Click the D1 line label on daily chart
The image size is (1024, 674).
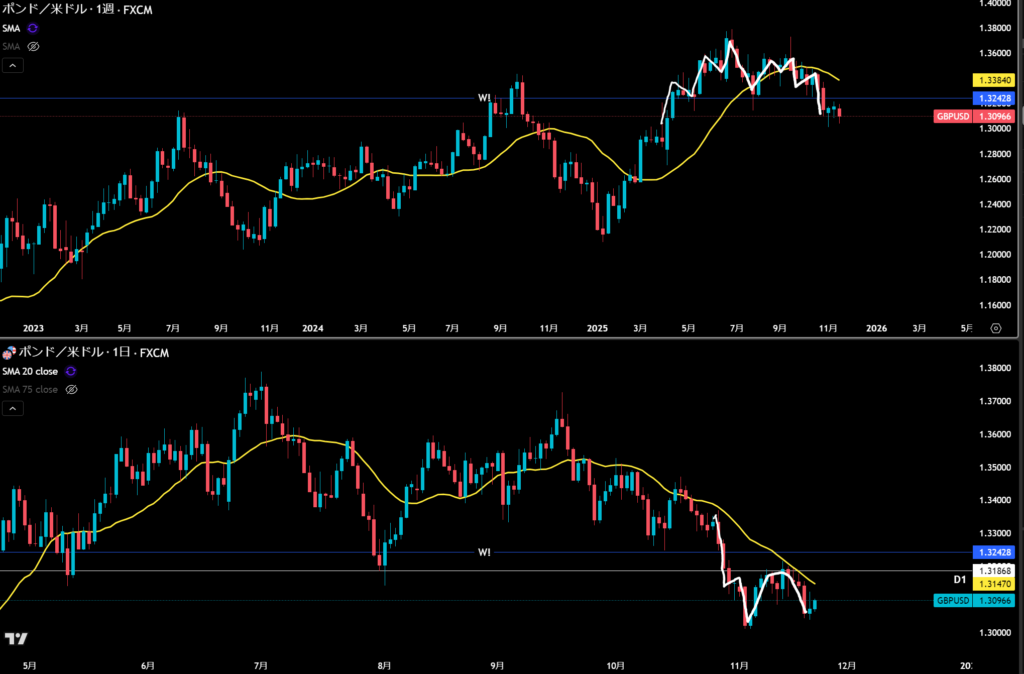958,578
